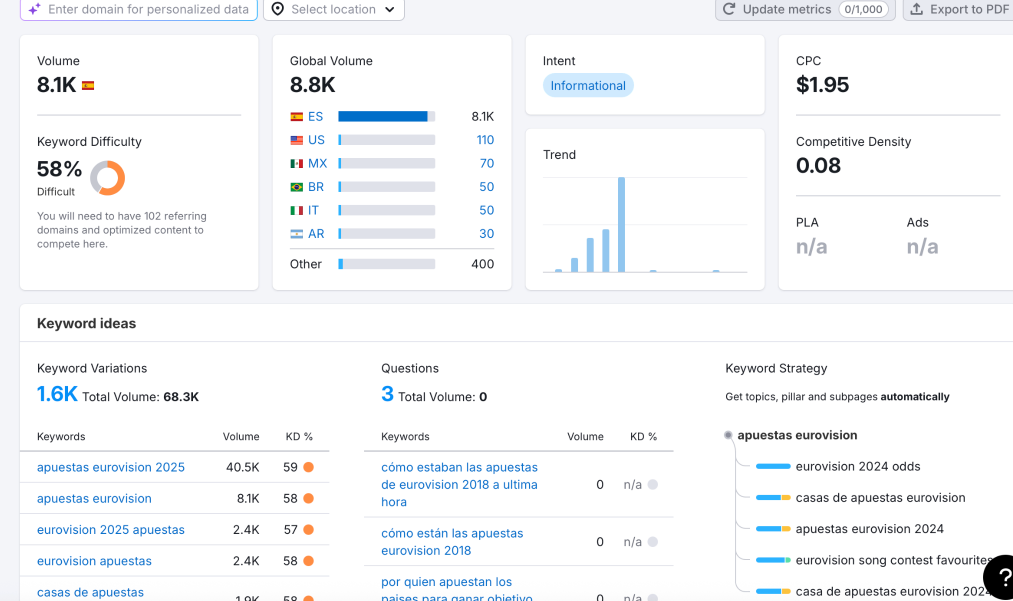Open the eurovision 2025 apuestas keyword link

click(x=110, y=530)
